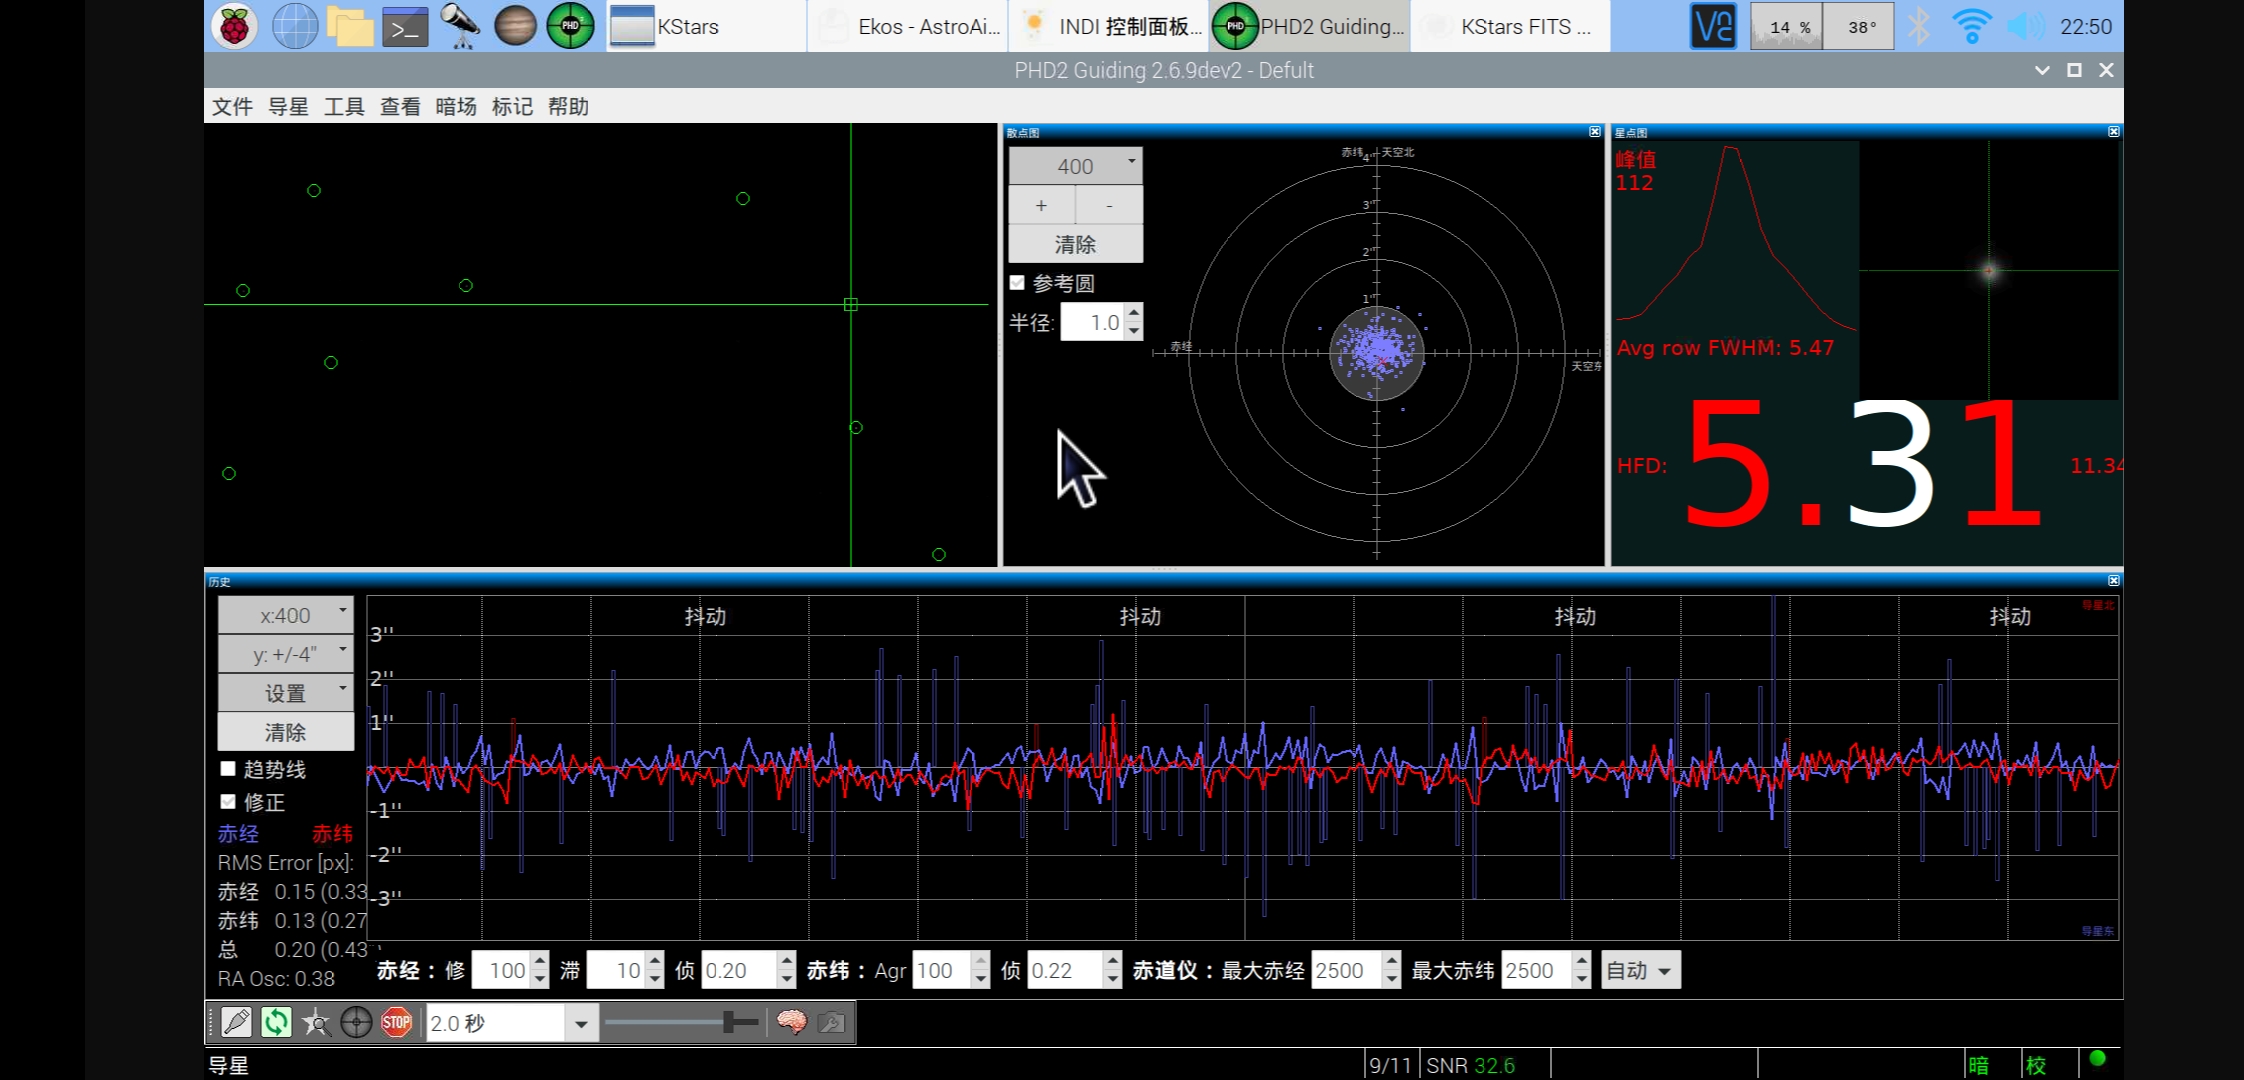Open 导星 Guide menu

pyautogui.click(x=288, y=106)
